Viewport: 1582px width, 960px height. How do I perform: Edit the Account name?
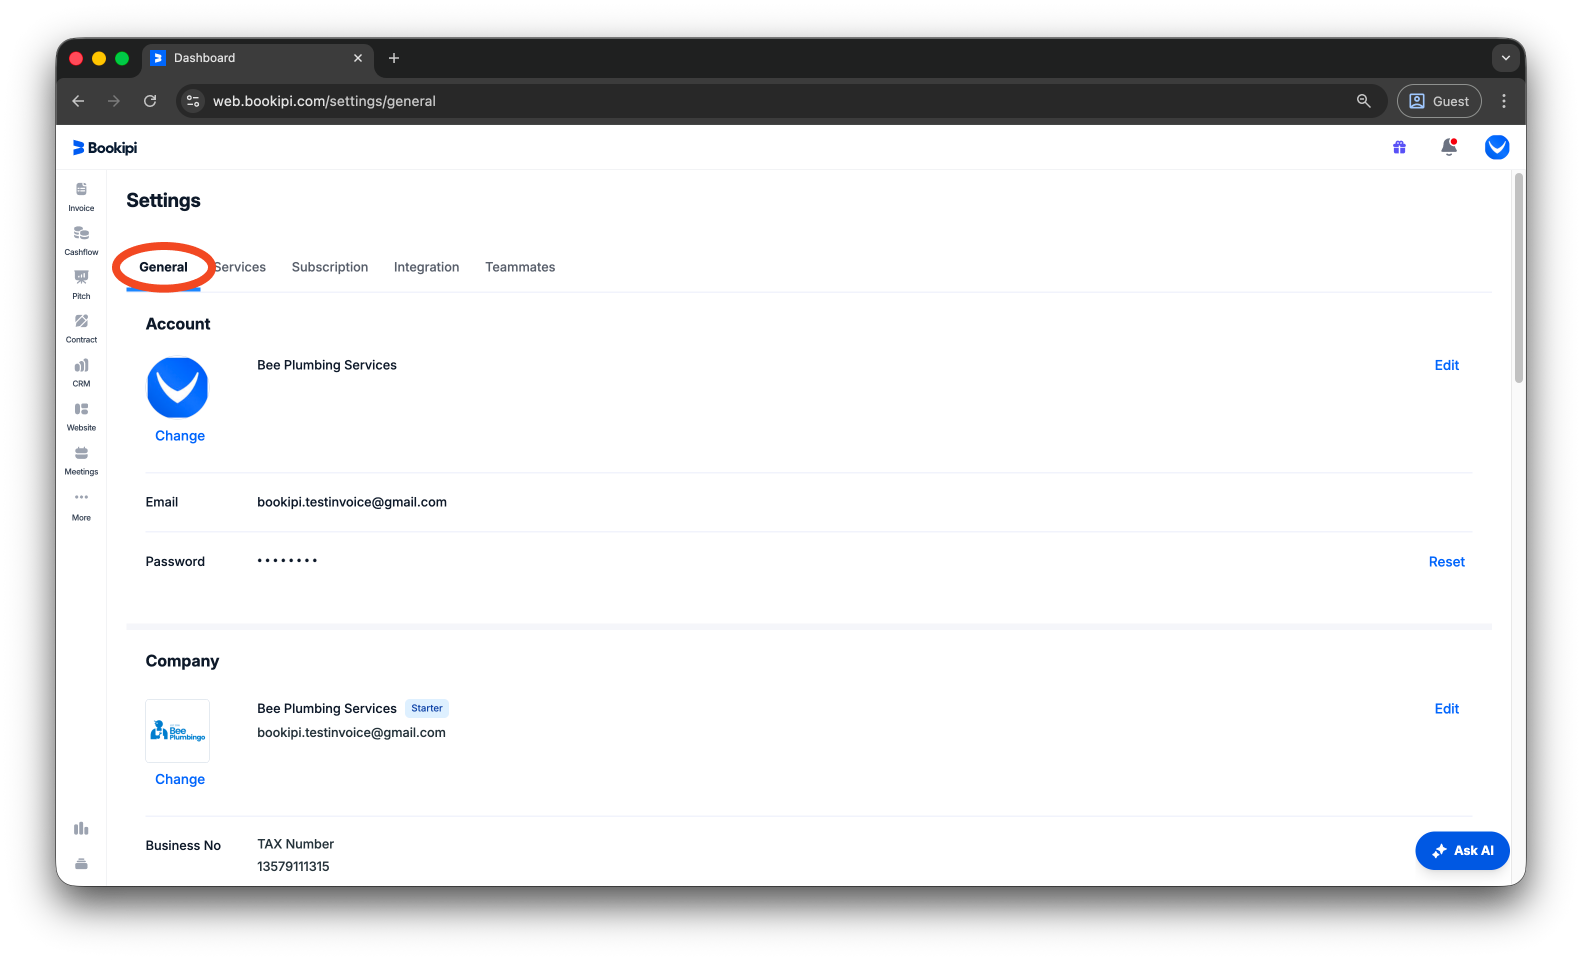[x=1446, y=365]
